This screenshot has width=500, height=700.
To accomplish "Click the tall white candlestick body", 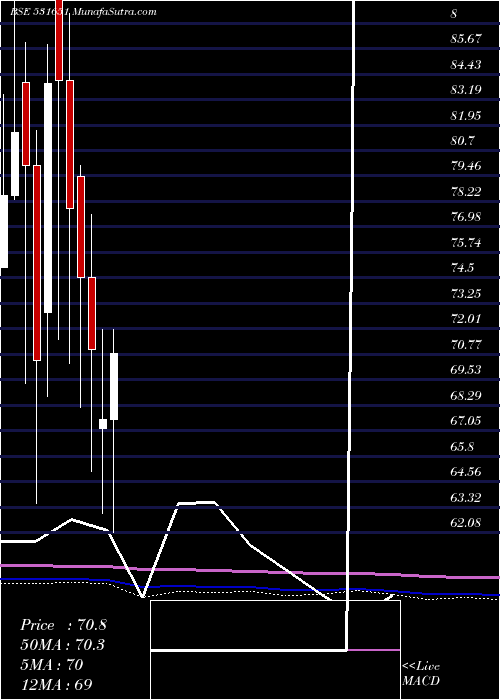I will (x=48, y=198).
